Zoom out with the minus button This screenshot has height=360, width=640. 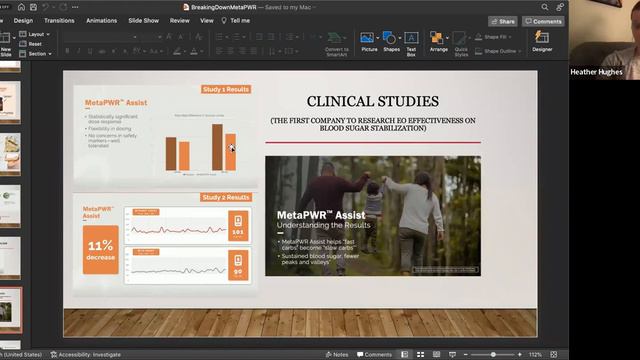click(x=465, y=354)
